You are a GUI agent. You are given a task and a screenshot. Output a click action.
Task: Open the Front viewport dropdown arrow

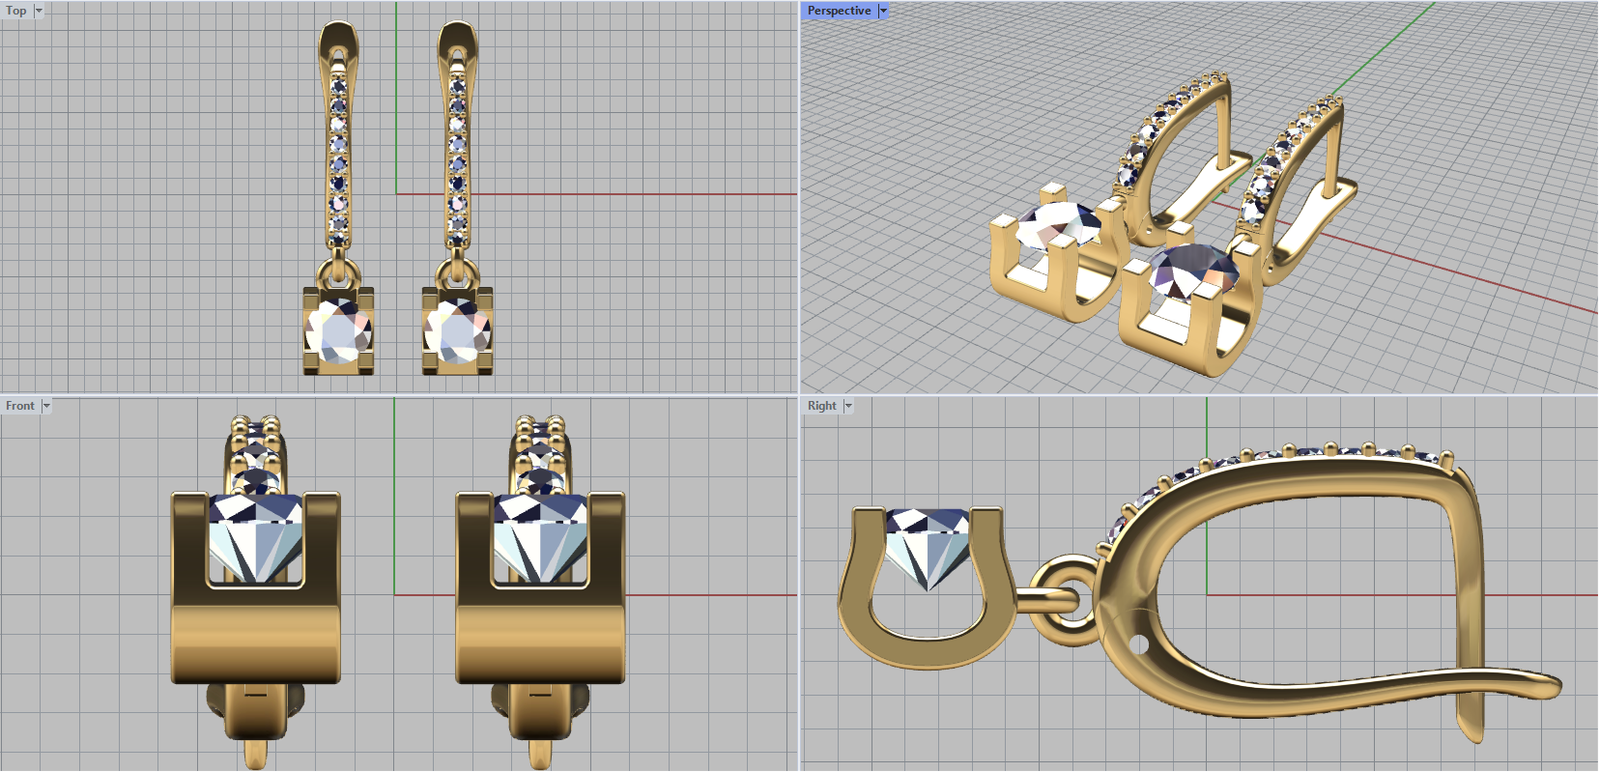[46, 406]
